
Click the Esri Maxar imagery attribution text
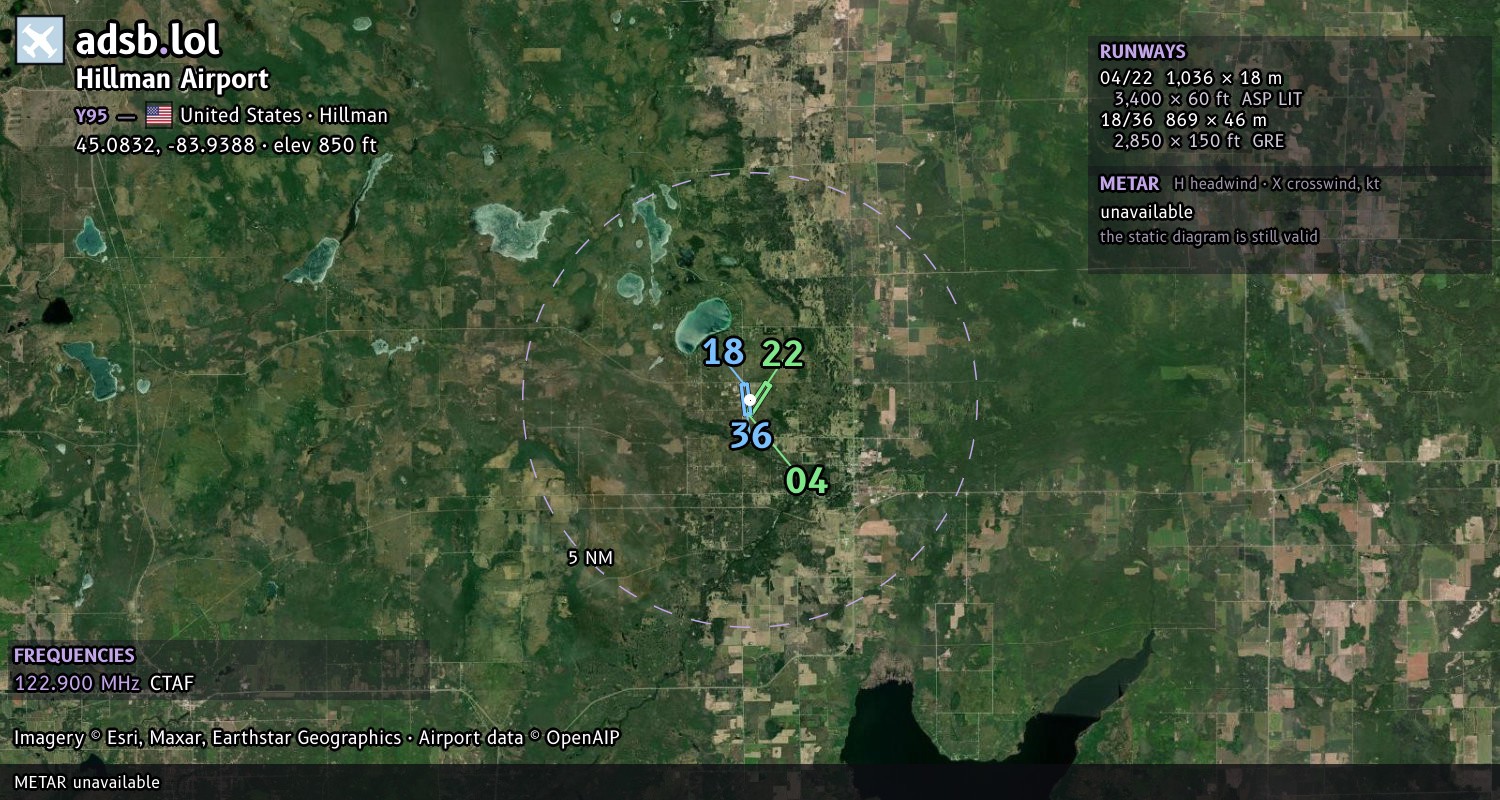(316, 738)
